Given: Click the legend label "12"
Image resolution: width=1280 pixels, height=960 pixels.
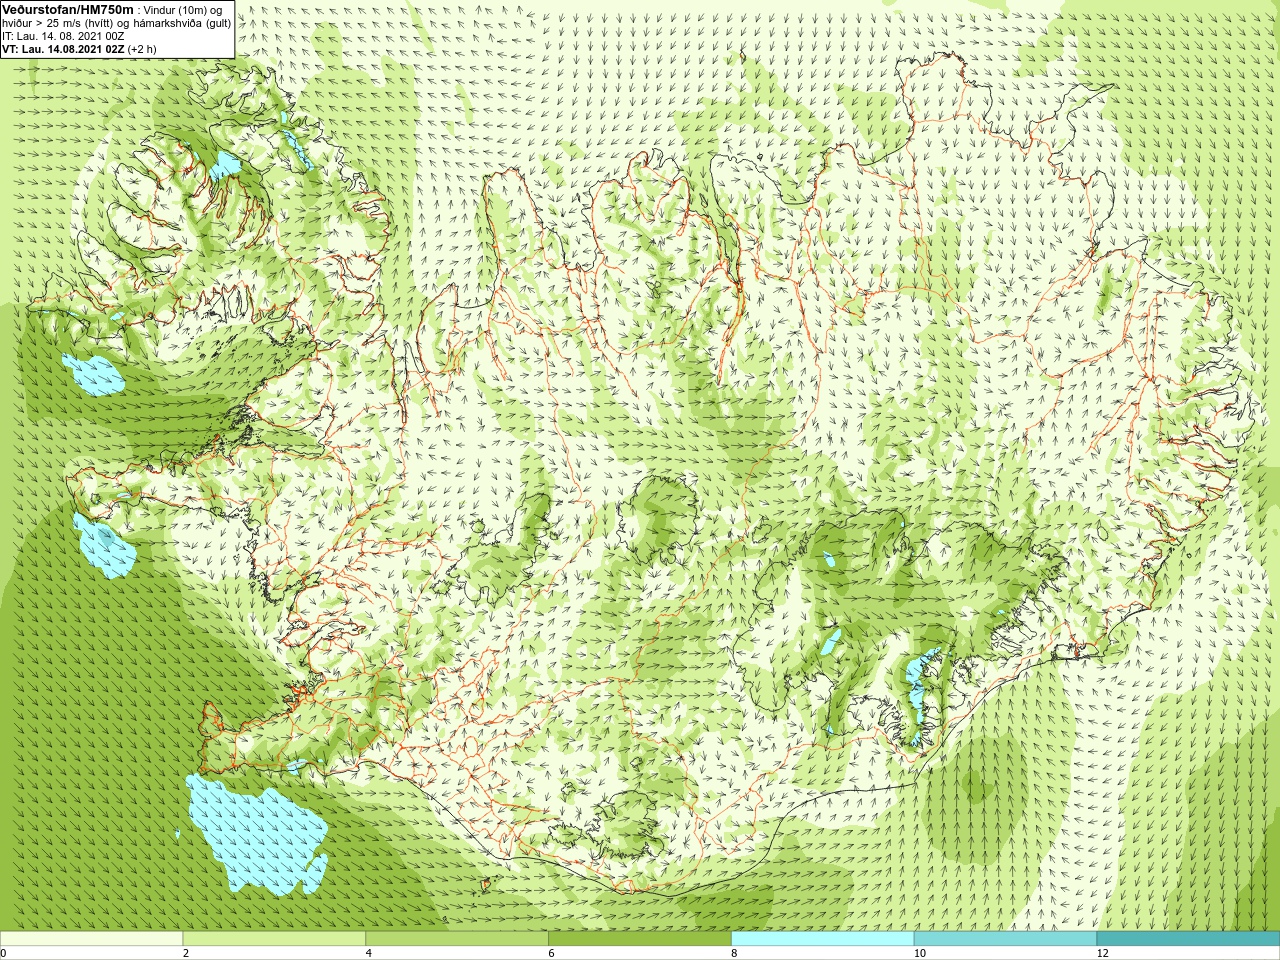Looking at the screenshot, I should click(1102, 953).
